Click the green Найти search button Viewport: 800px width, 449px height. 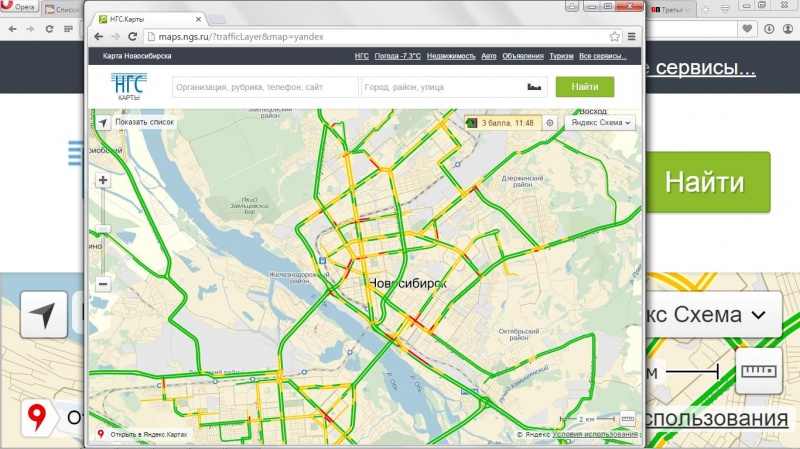(x=585, y=87)
